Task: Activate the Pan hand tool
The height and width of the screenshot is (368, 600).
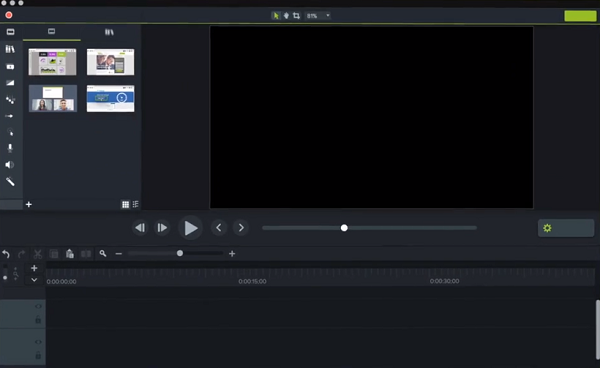Action: click(x=286, y=16)
